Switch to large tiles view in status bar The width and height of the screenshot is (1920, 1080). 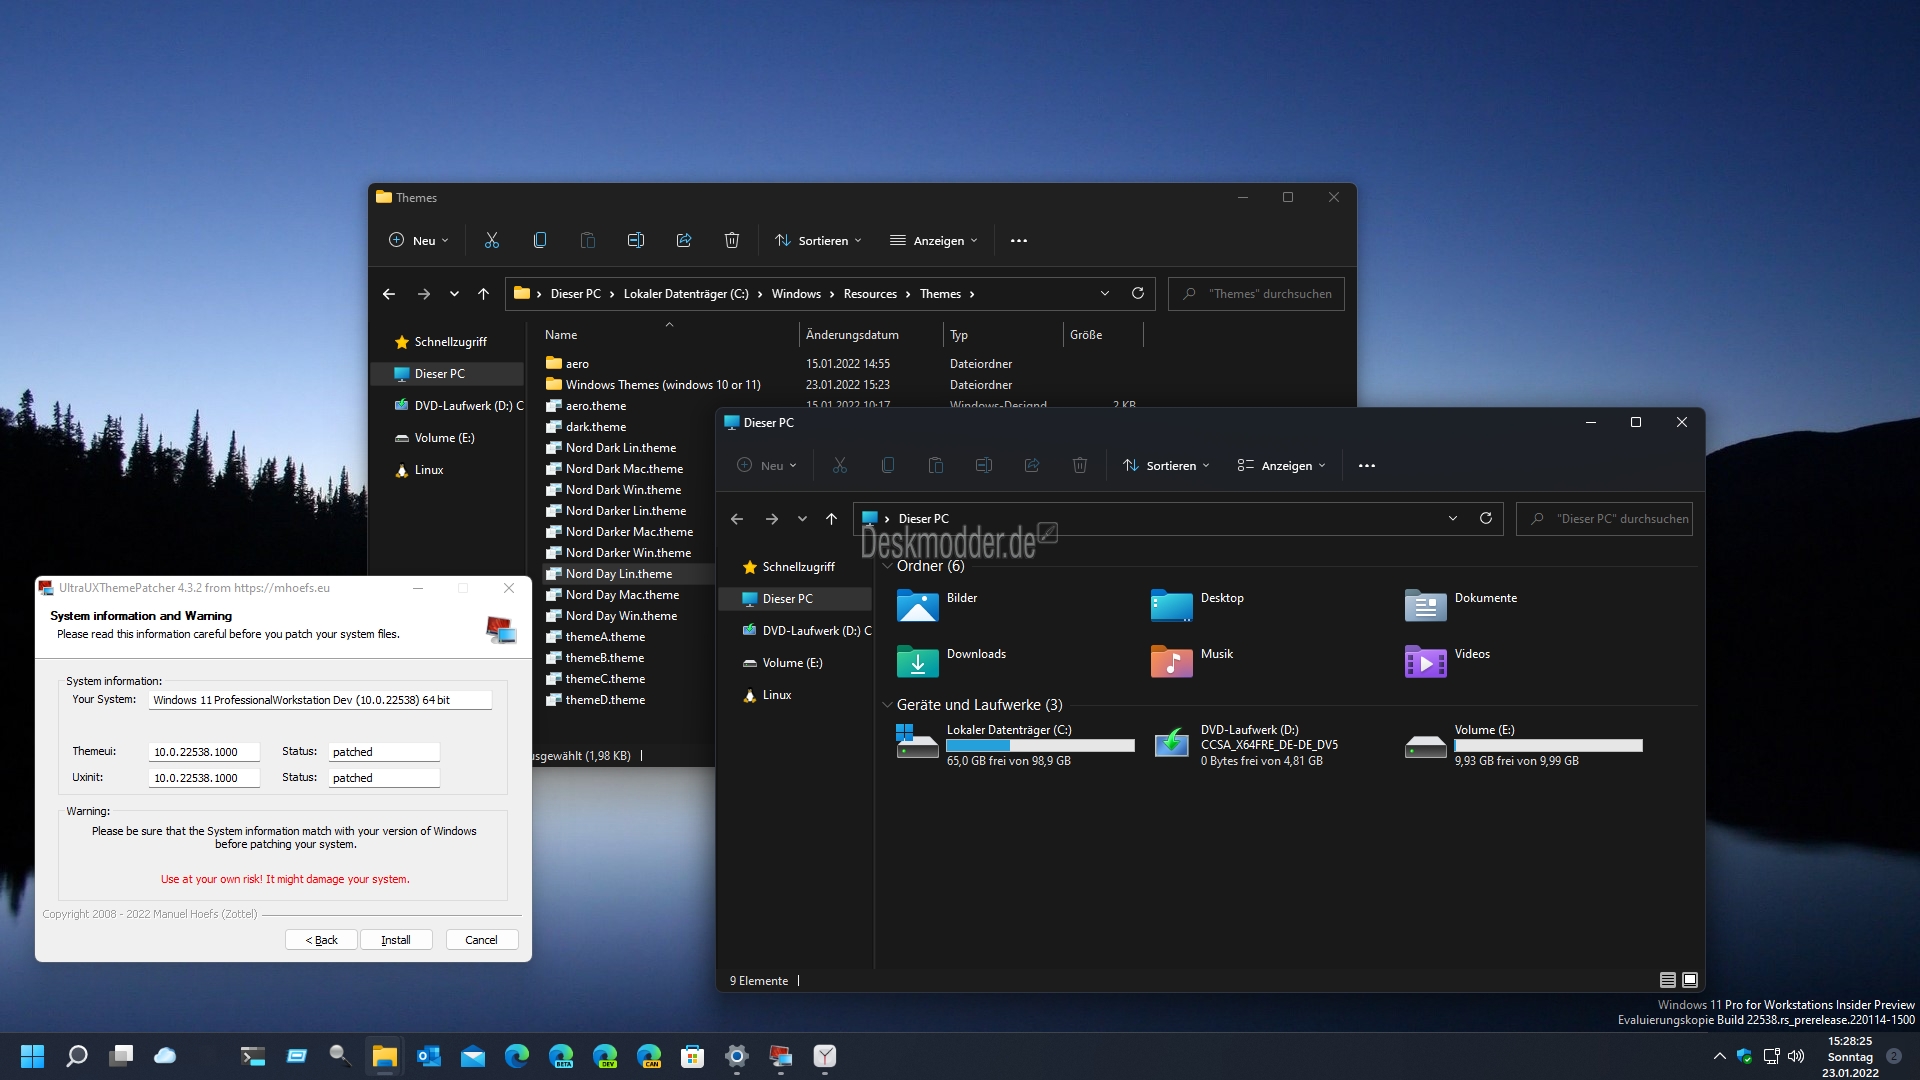[1690, 980]
